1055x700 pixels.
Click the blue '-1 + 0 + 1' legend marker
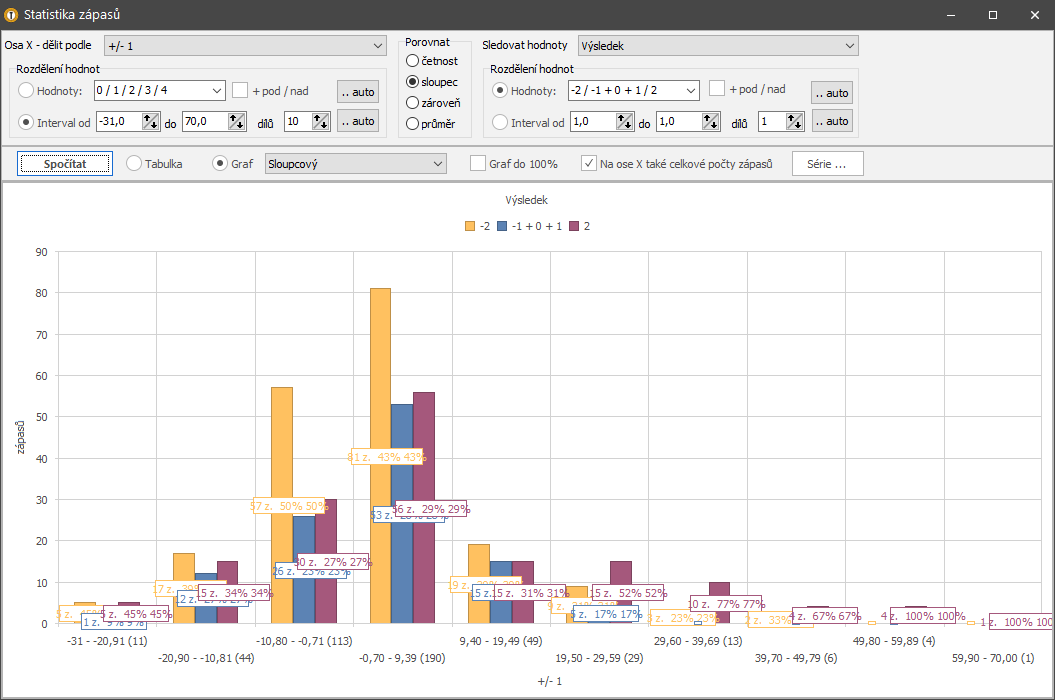503,226
